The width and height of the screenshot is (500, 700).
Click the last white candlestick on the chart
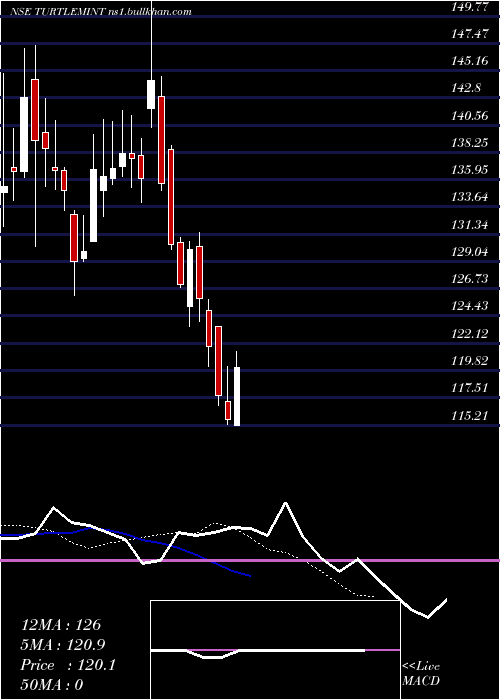237,396
